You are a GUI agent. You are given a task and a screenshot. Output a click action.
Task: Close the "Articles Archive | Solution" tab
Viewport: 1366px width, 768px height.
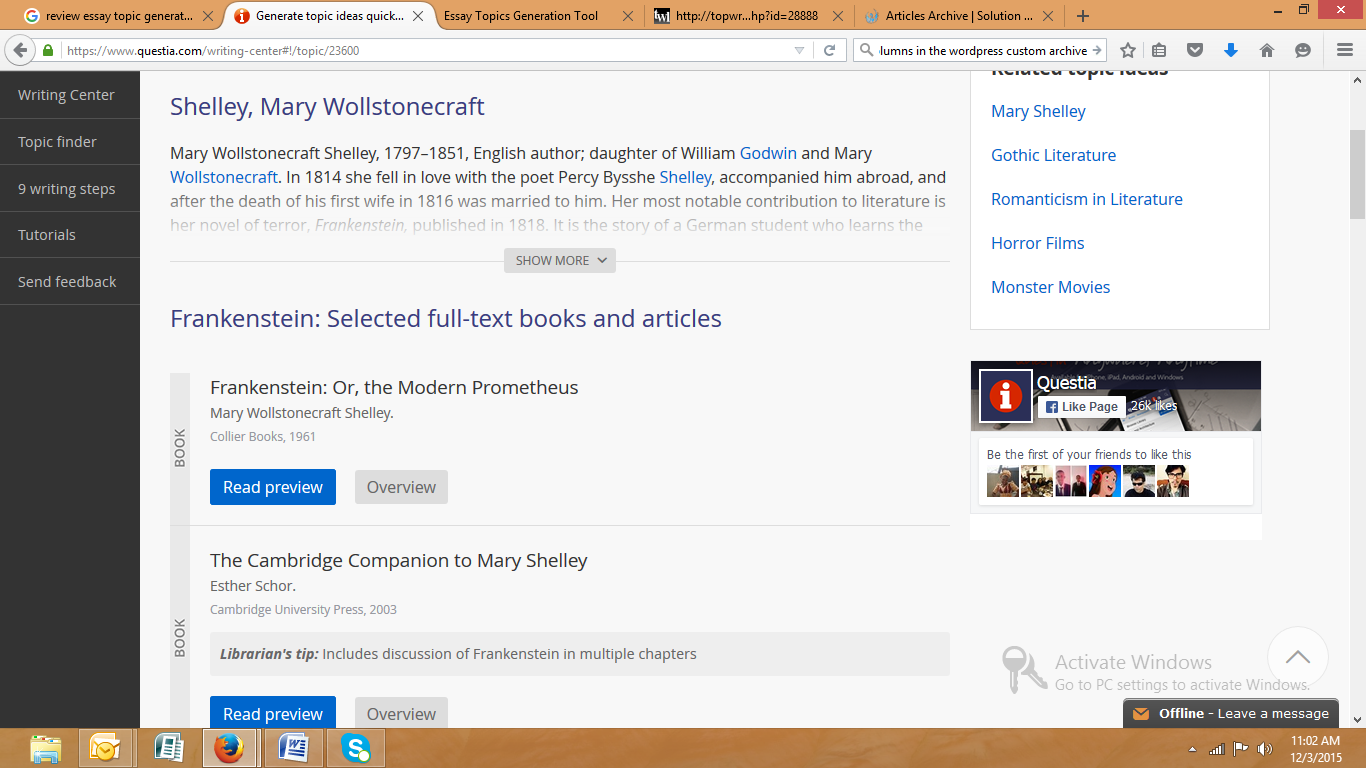pyautogui.click(x=1046, y=16)
